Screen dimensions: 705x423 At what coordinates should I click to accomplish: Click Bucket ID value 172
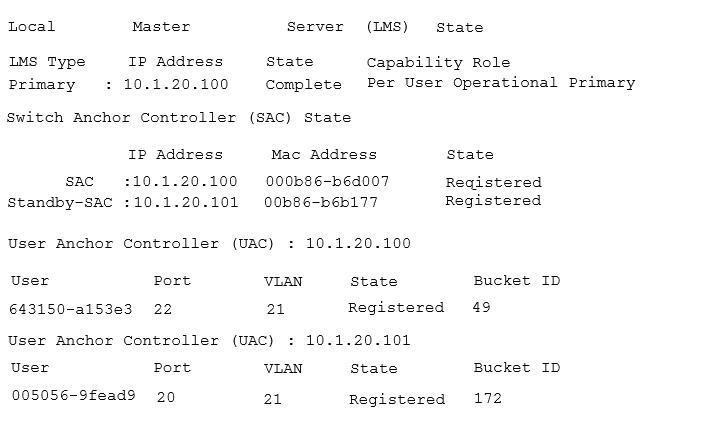click(488, 398)
